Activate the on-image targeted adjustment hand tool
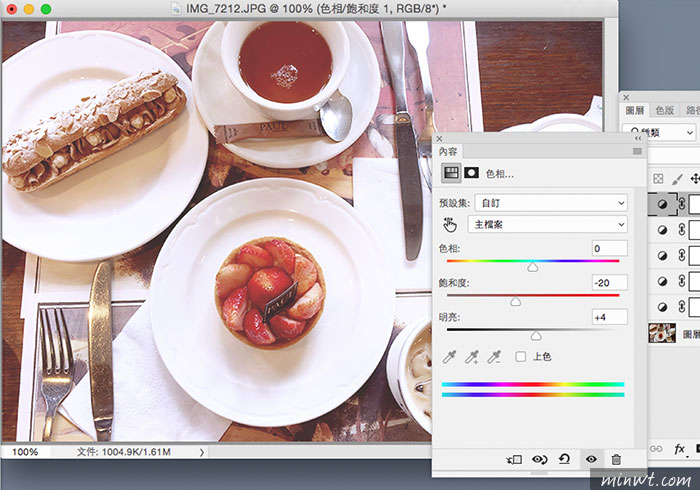Viewport: 700px width, 490px height. [x=450, y=224]
